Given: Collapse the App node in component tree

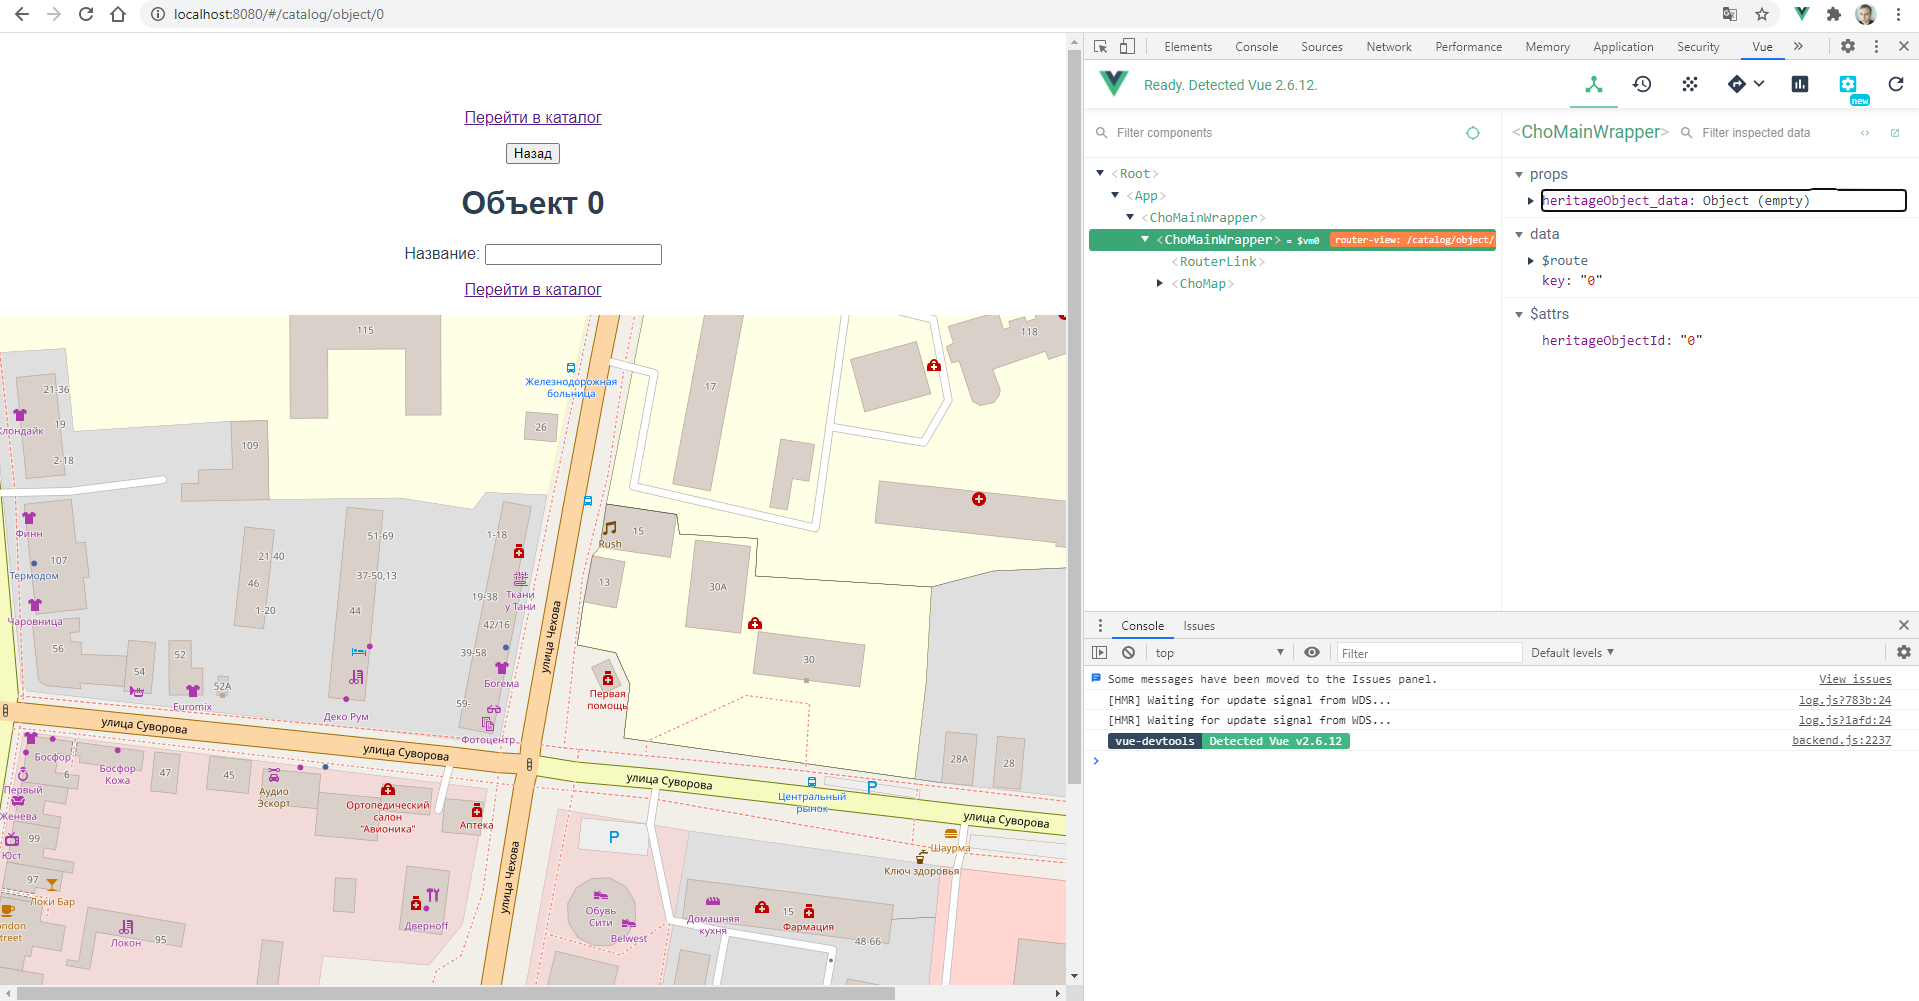Looking at the screenshot, I should [x=1115, y=195].
